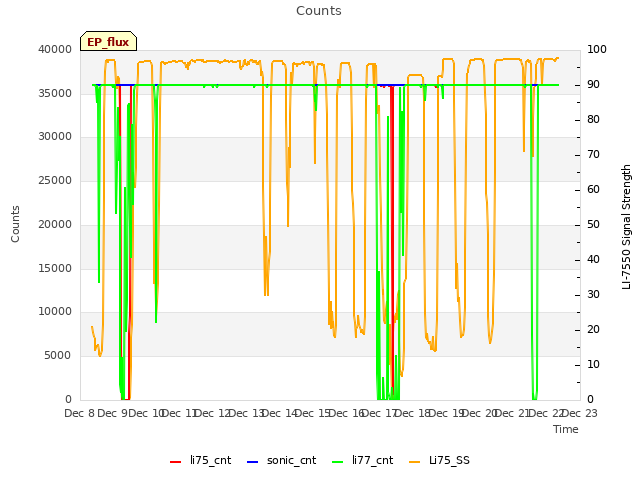
Task: Click the 30 tick on the right axis
Action: click(x=593, y=295)
